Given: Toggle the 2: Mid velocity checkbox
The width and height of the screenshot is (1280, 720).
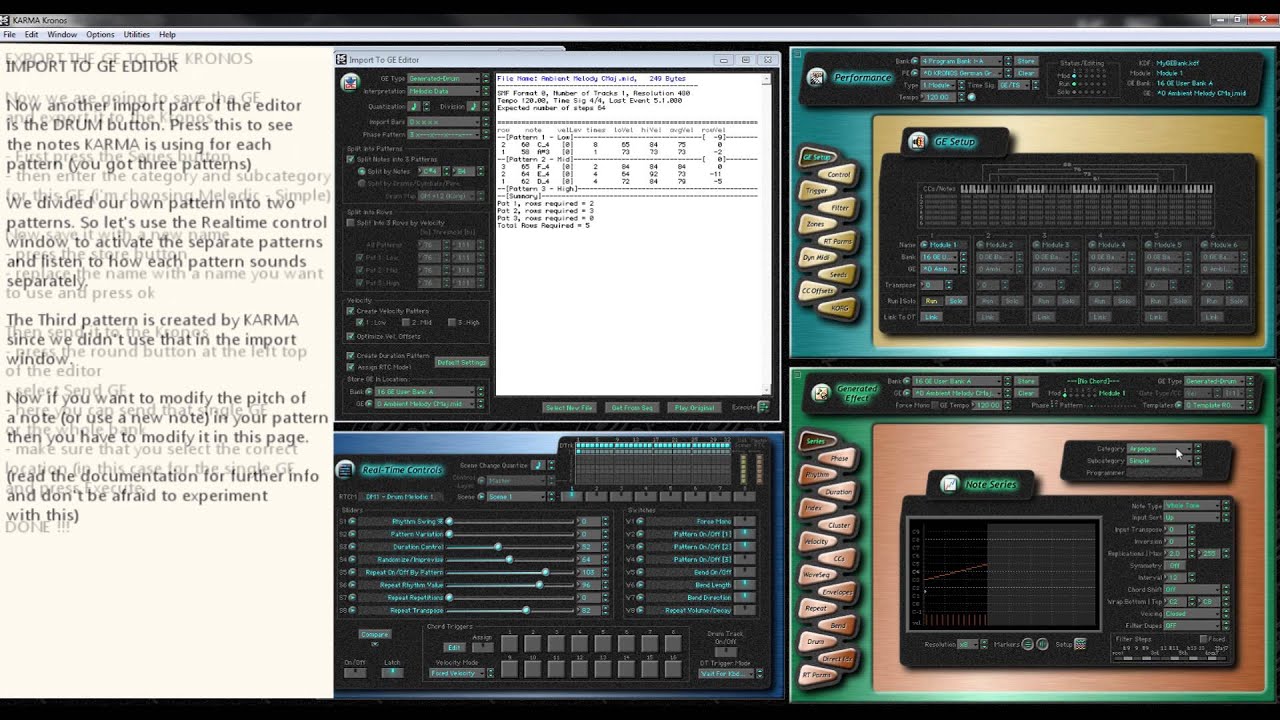Looking at the screenshot, I should [x=406, y=322].
